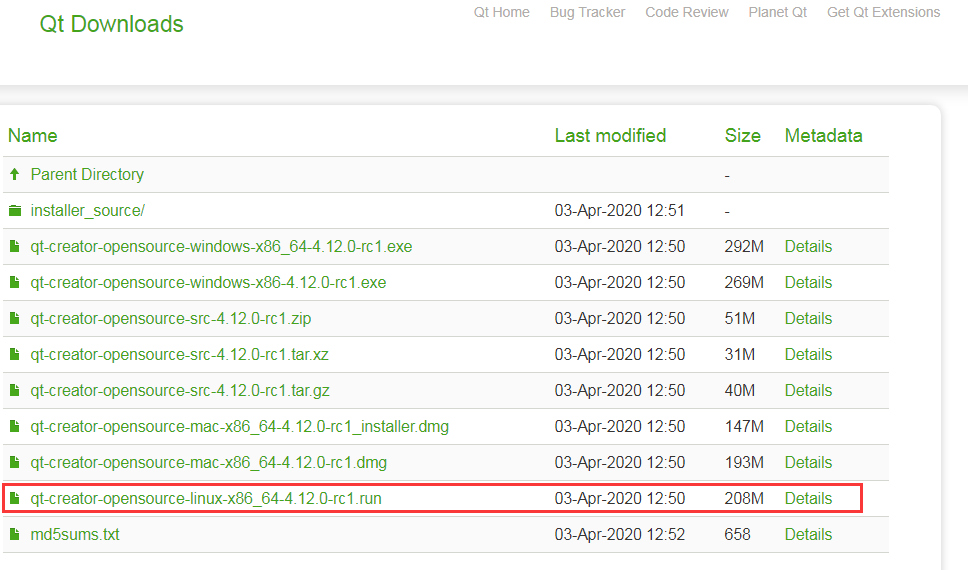Download qt-creator-opensource-src-4.12.0-rc1.tar.xz
Image resolution: width=968 pixels, height=570 pixels.
click(x=179, y=354)
